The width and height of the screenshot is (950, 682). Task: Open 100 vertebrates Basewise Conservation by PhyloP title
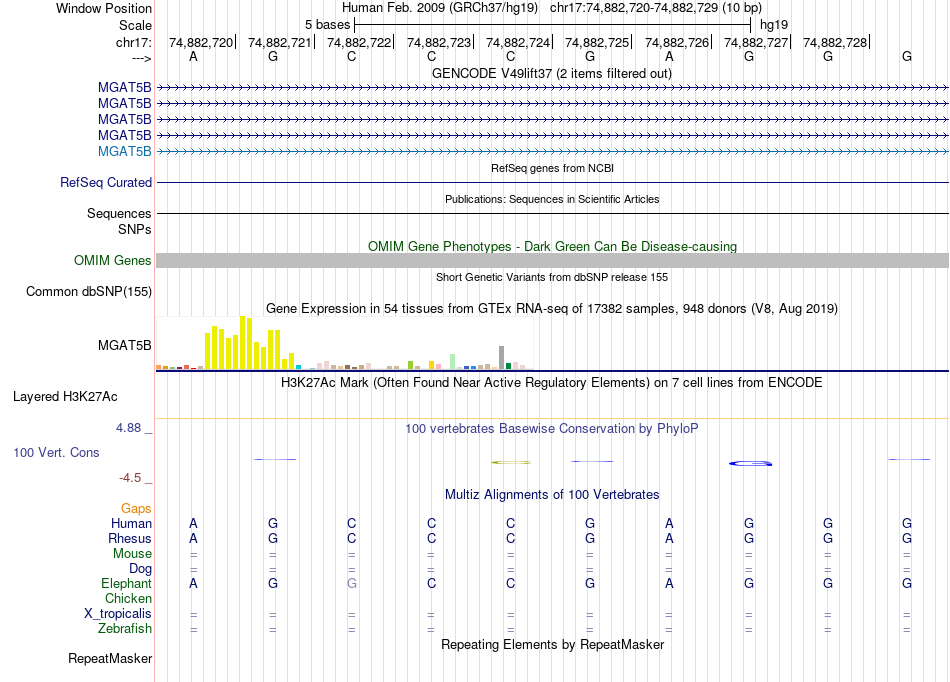[x=551, y=429]
